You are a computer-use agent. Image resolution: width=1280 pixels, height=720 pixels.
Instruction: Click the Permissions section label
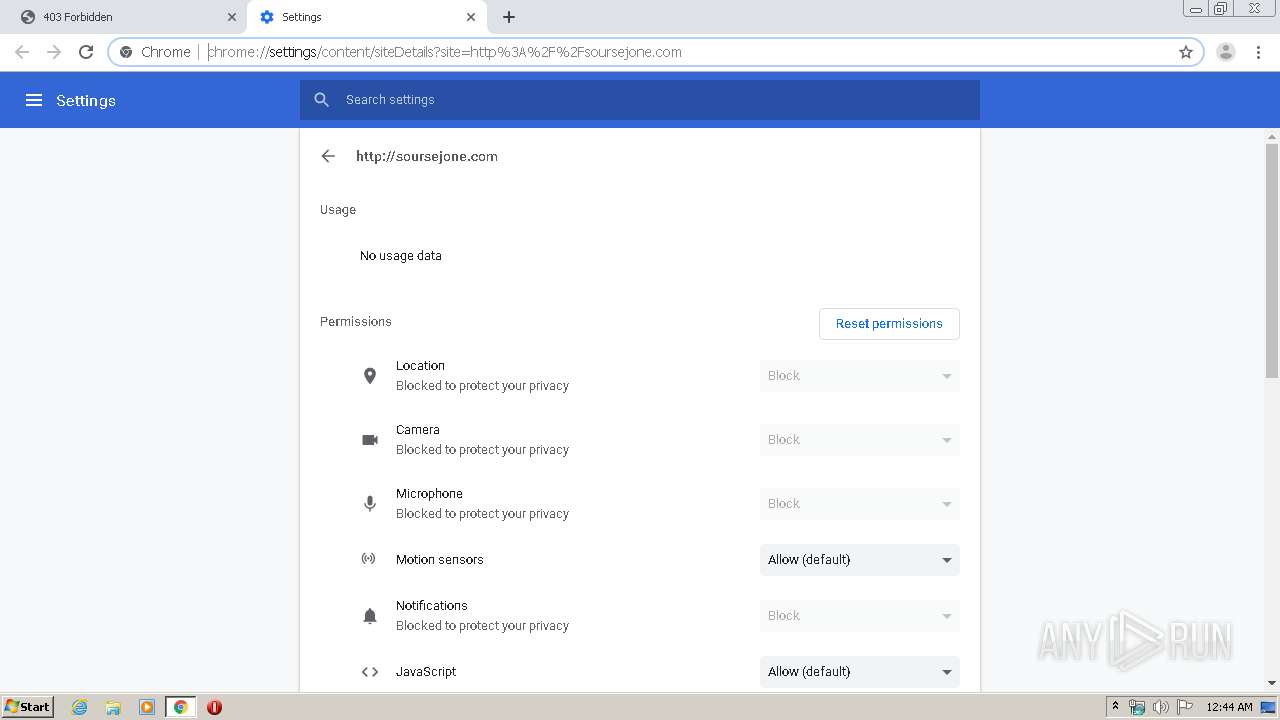pos(356,322)
